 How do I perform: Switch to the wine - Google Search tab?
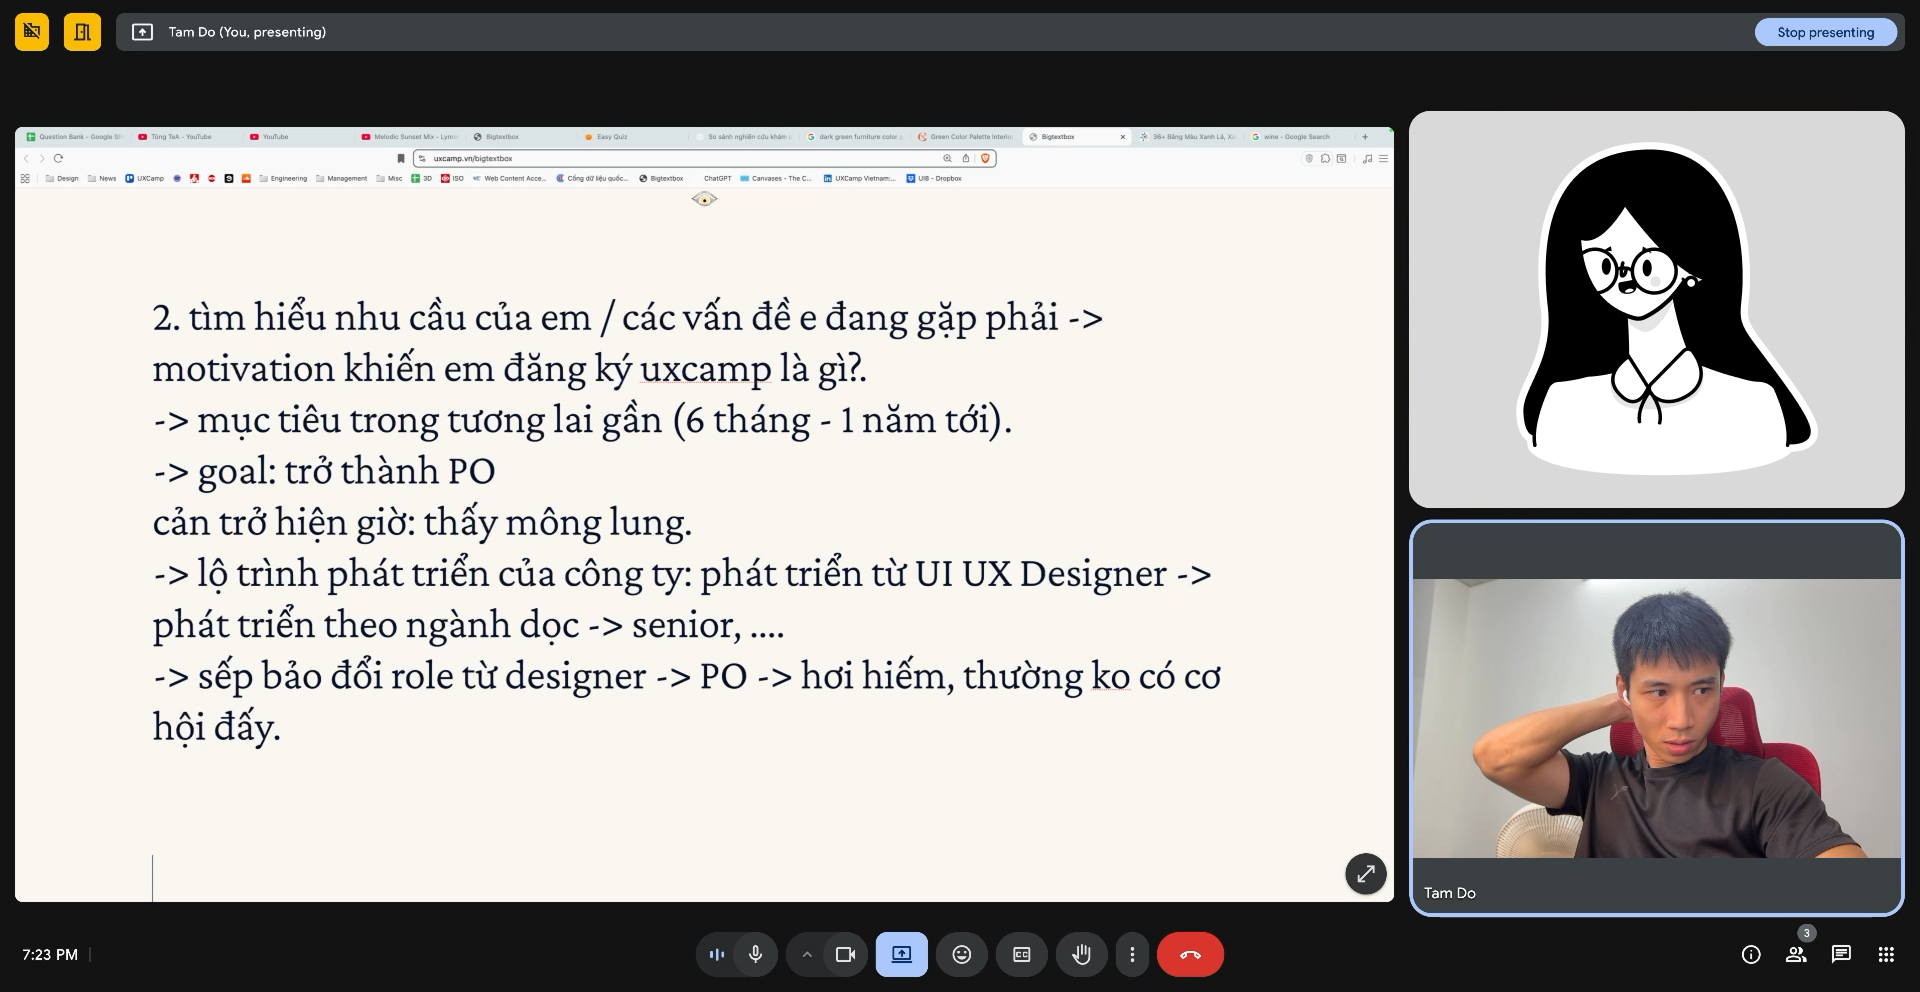[x=1295, y=137]
